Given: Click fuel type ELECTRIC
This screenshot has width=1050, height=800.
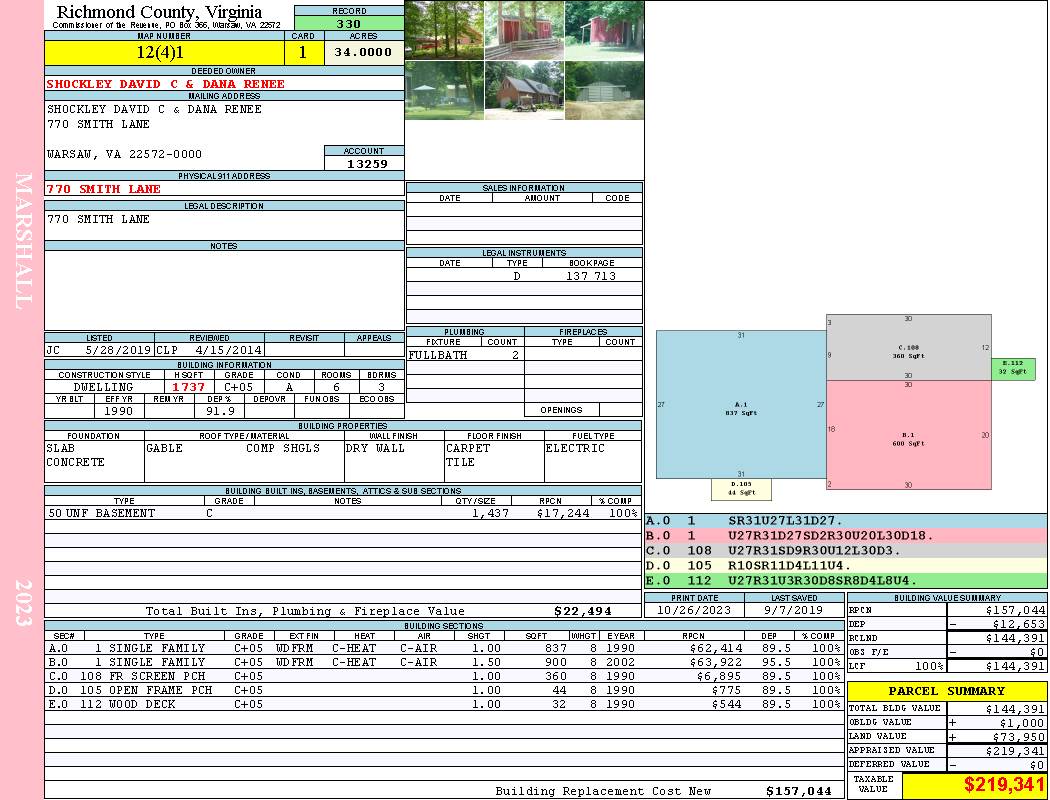Looking at the screenshot, I should 575,448.
